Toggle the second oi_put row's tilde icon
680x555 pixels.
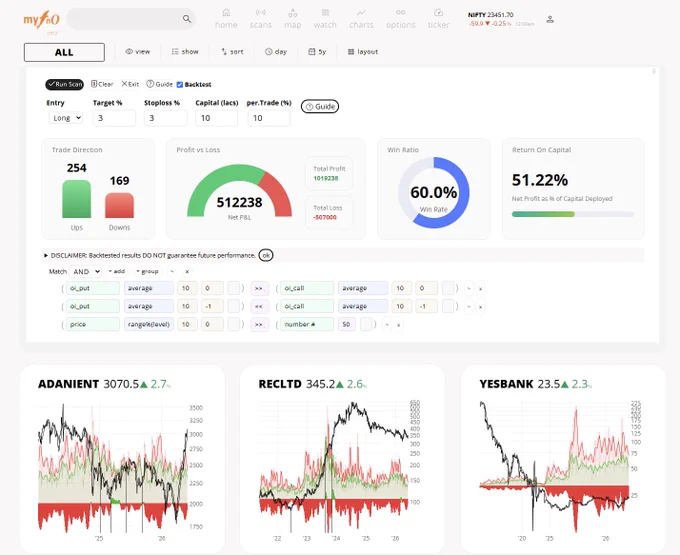(x=468, y=307)
